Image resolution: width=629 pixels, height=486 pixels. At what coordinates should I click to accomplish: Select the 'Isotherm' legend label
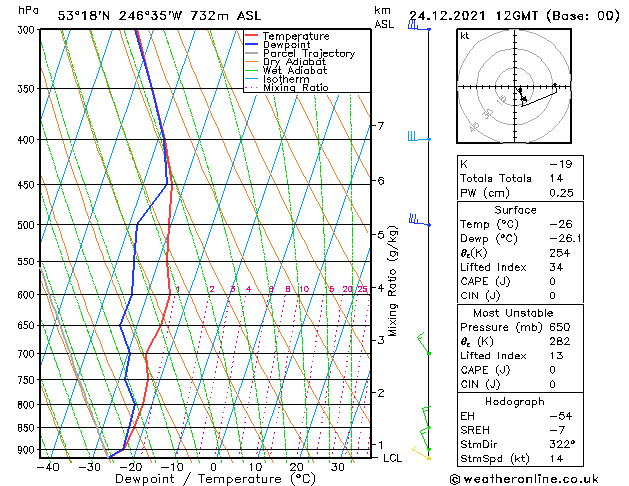286,79
